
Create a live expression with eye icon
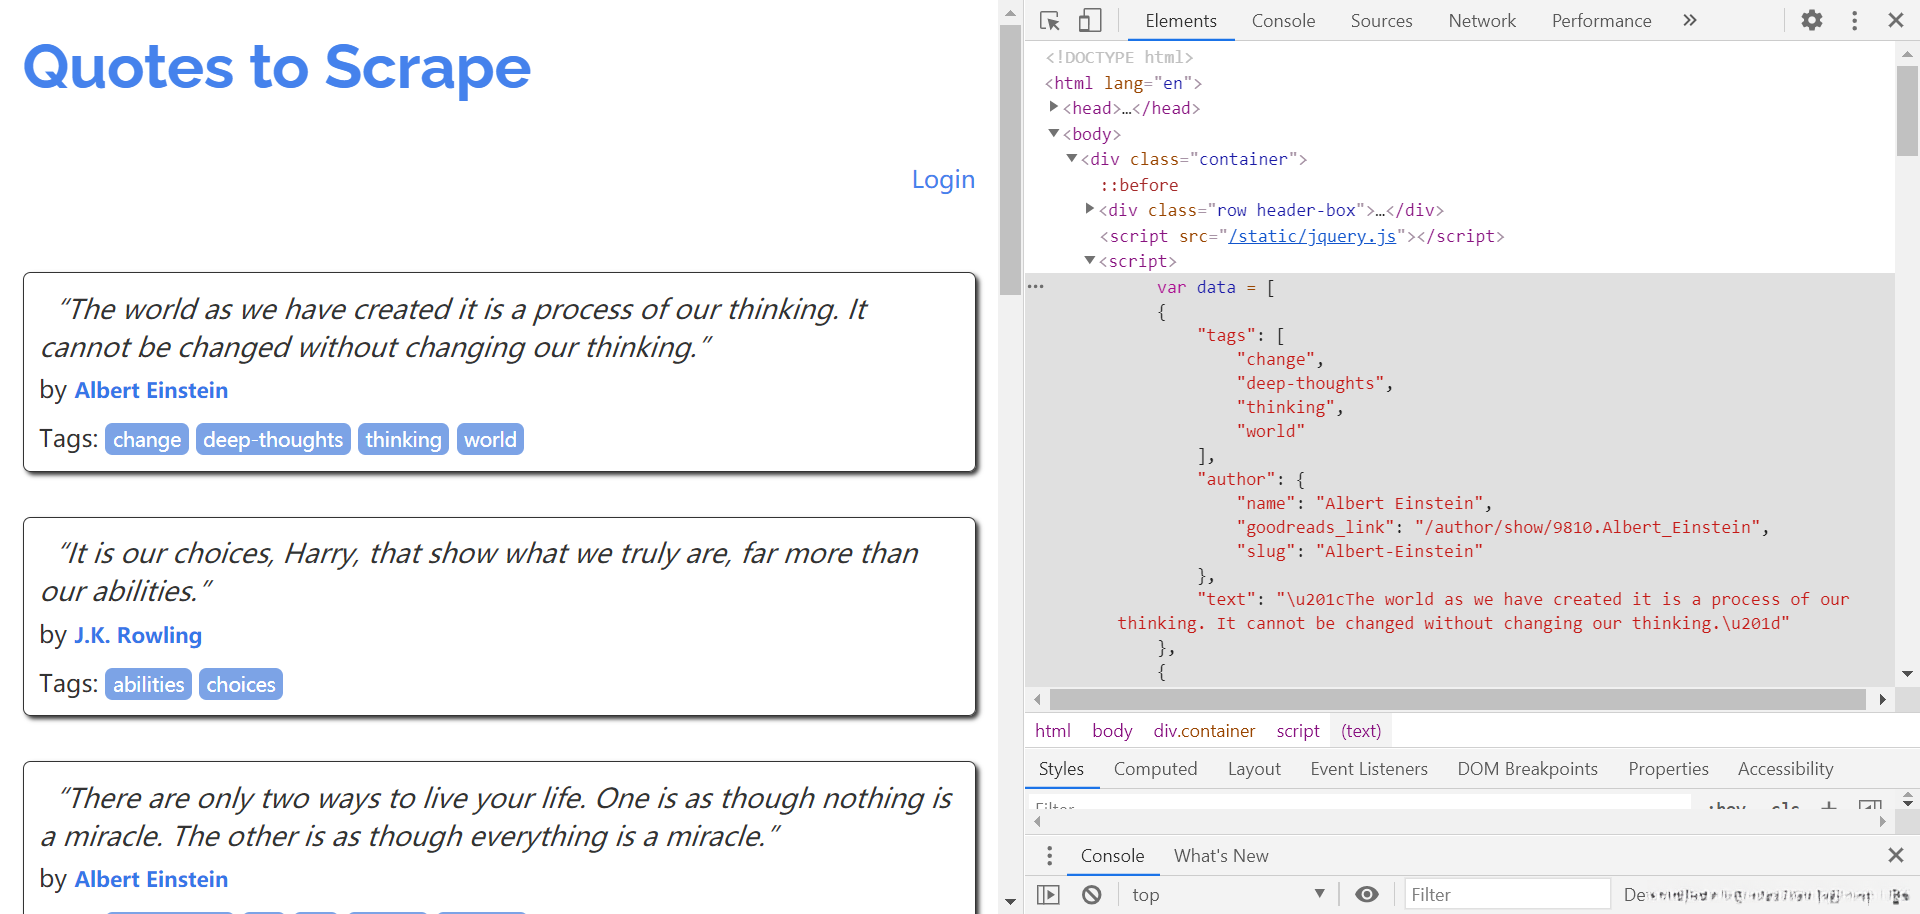[1366, 895]
